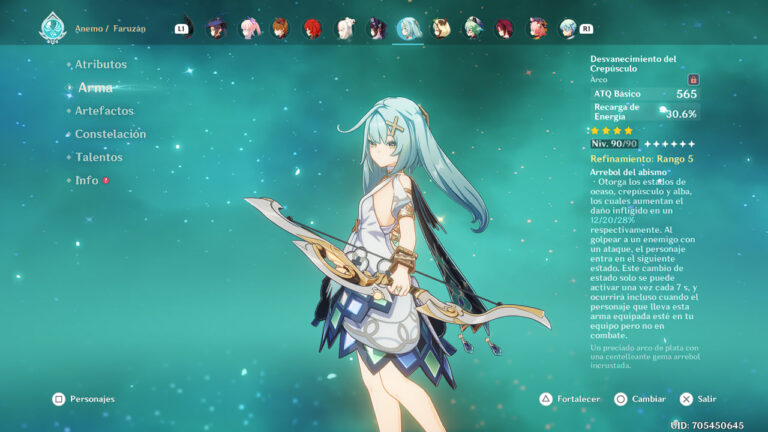The width and height of the screenshot is (768, 432).
Task: Open the Info section with the alert
Action: (88, 181)
